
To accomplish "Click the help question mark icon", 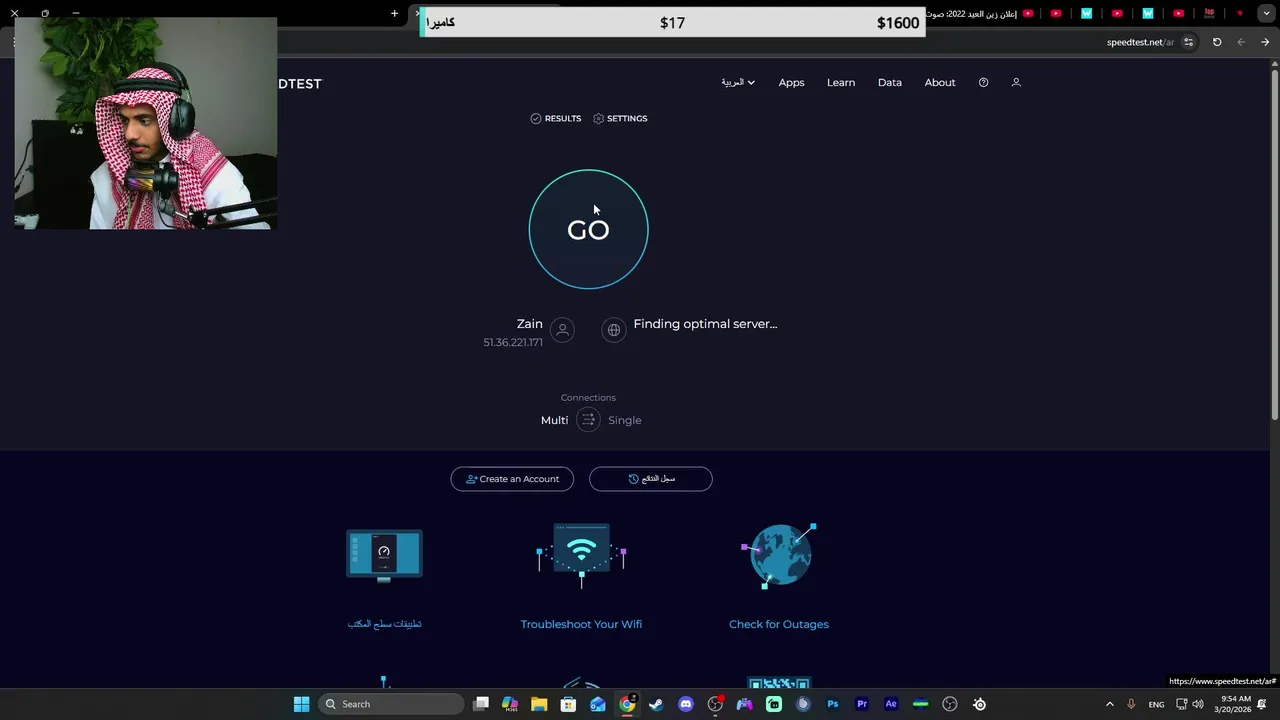I will point(984,82).
